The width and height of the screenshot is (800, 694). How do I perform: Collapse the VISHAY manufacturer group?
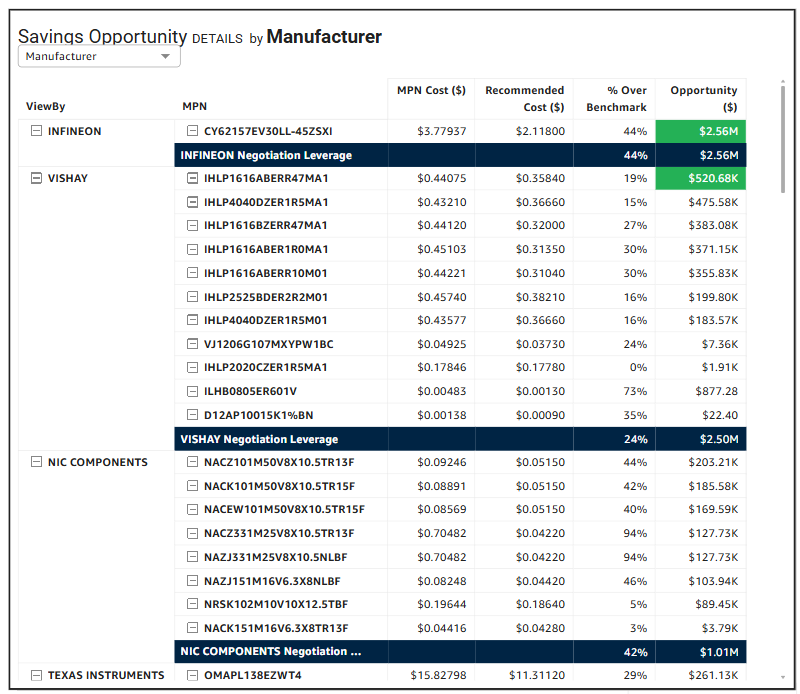[36, 178]
